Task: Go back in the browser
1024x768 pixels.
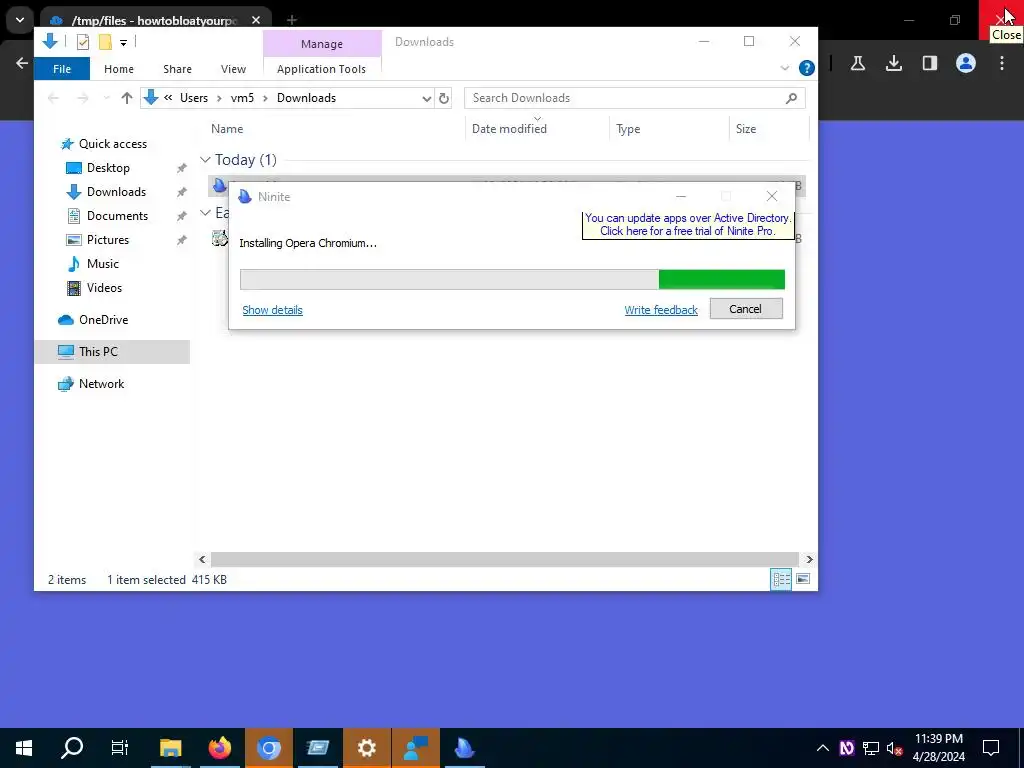Action: (x=22, y=63)
